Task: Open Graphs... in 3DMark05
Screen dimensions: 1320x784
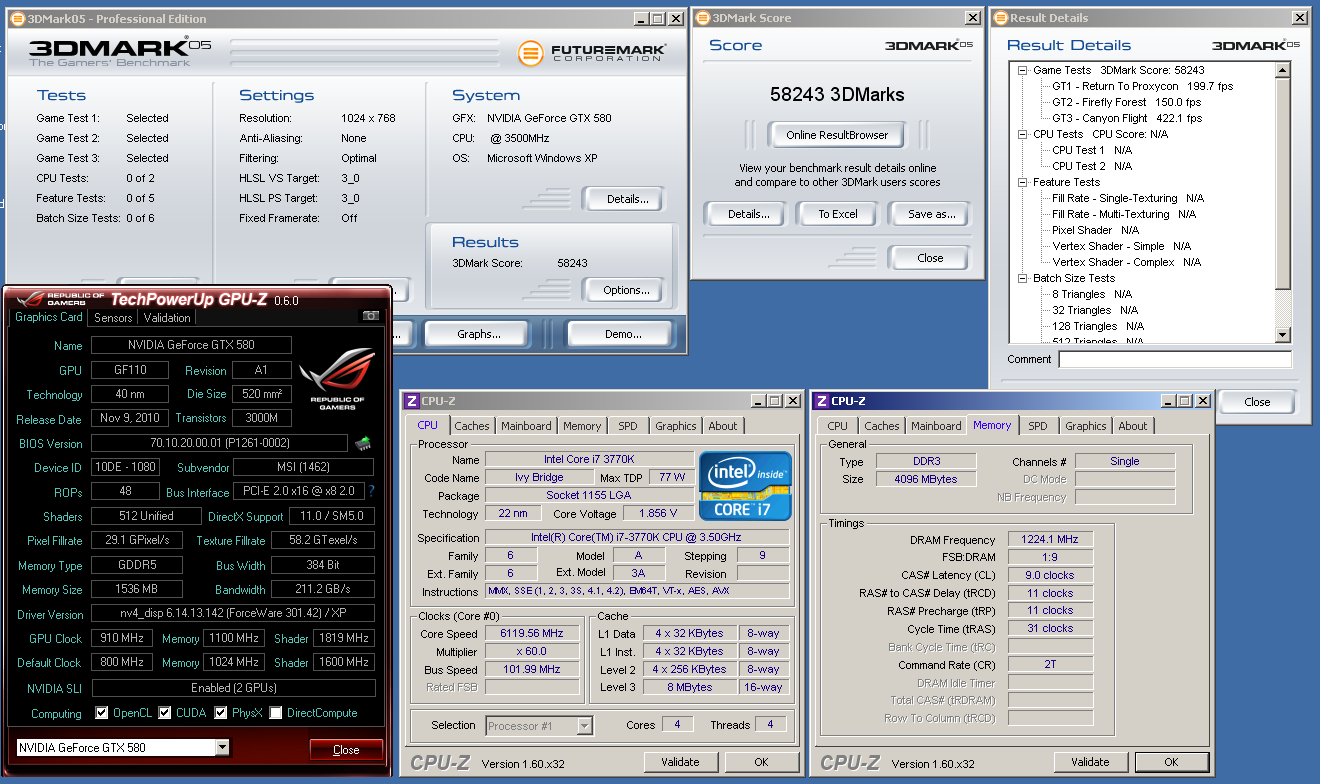Action: [479, 334]
